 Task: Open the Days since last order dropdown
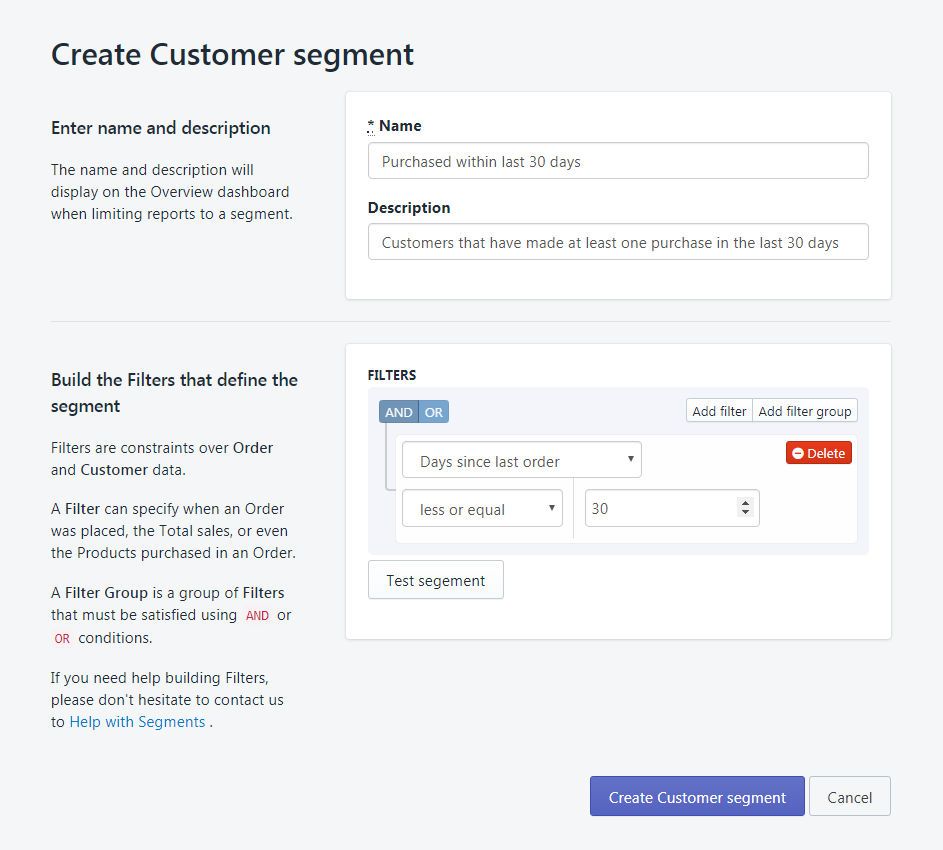pos(521,460)
